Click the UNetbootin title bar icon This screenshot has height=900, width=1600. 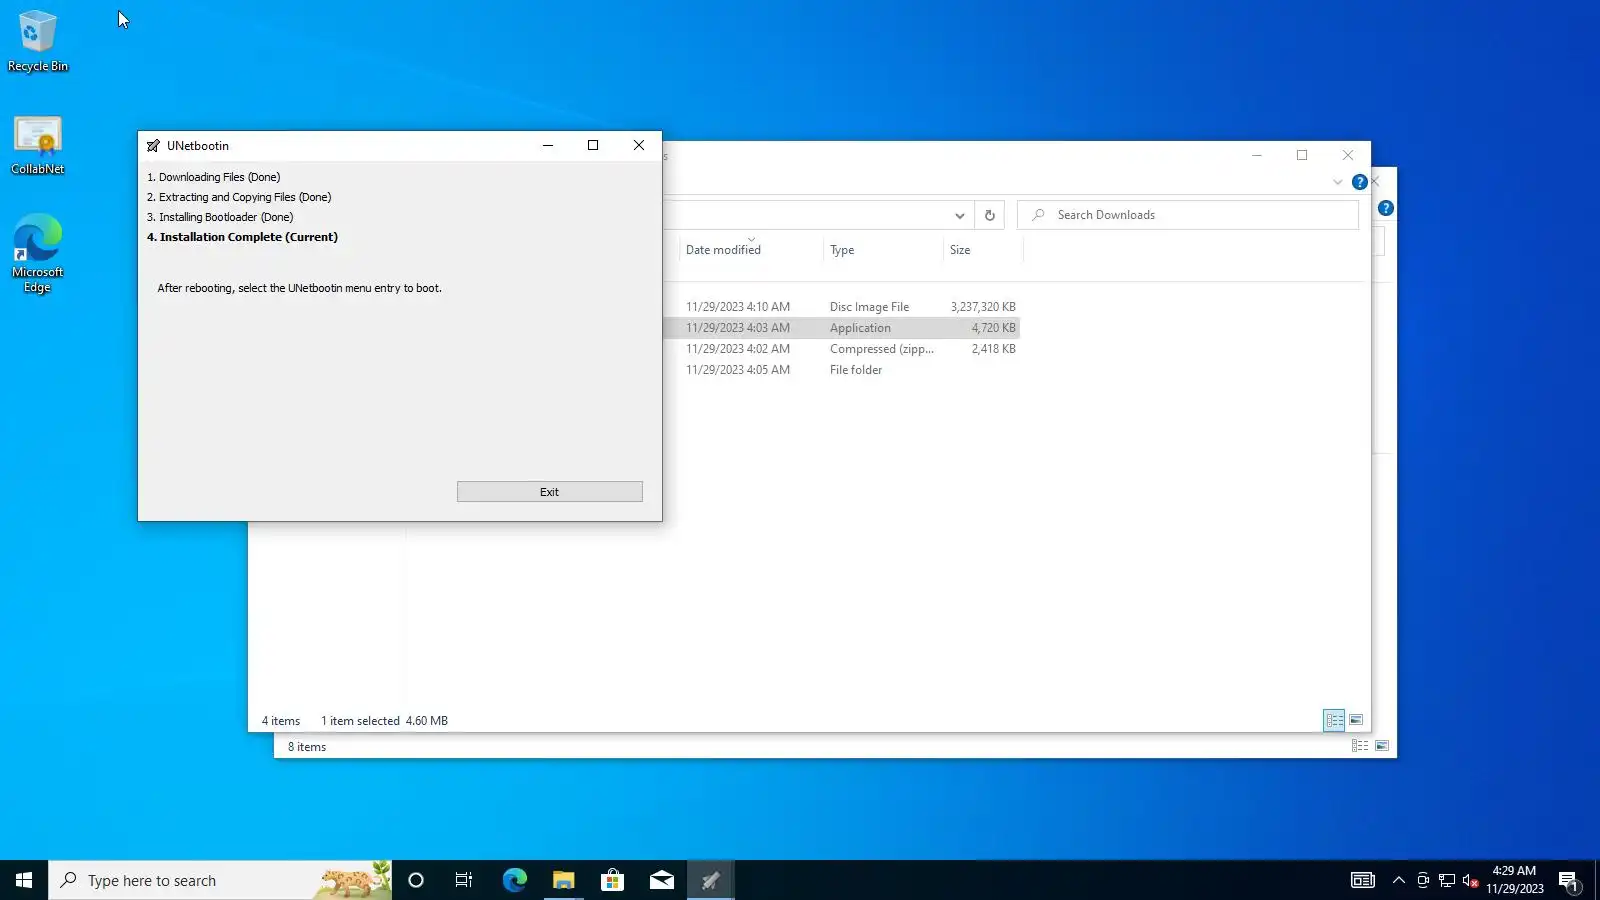point(153,146)
